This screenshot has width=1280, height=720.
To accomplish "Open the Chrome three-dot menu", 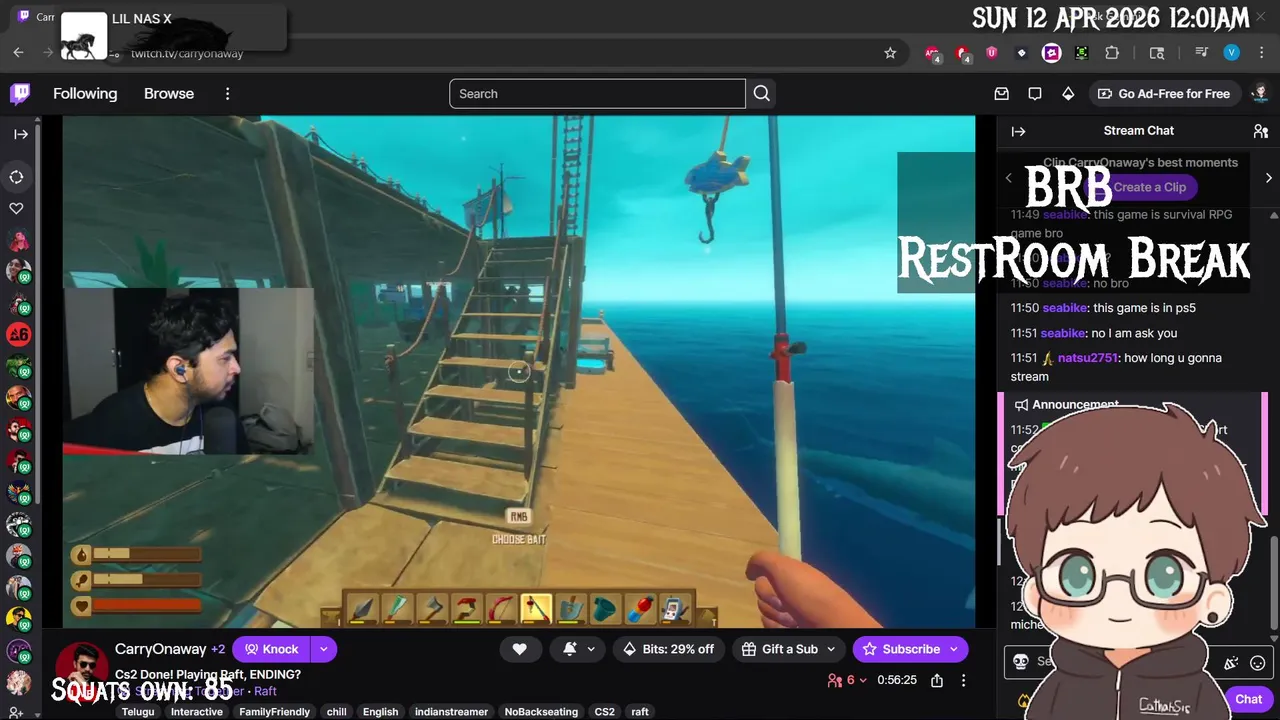I will click(x=1260, y=53).
